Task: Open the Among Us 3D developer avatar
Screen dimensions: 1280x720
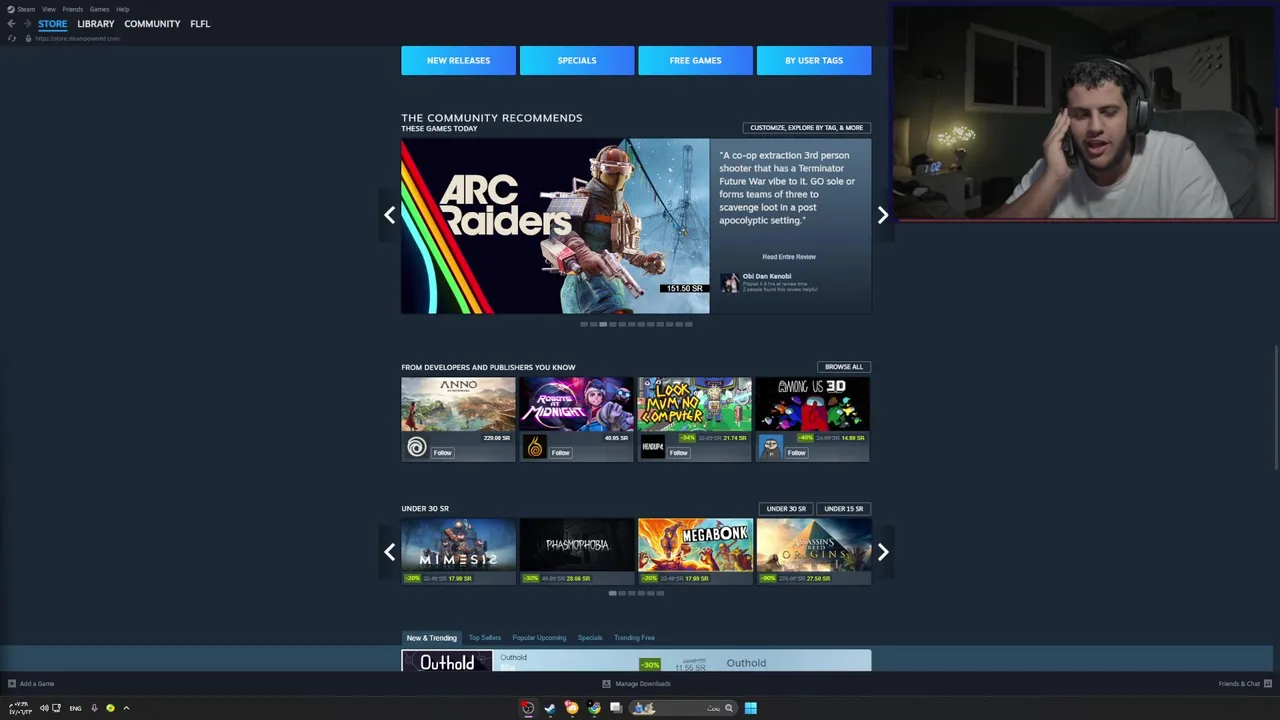Action: point(770,448)
